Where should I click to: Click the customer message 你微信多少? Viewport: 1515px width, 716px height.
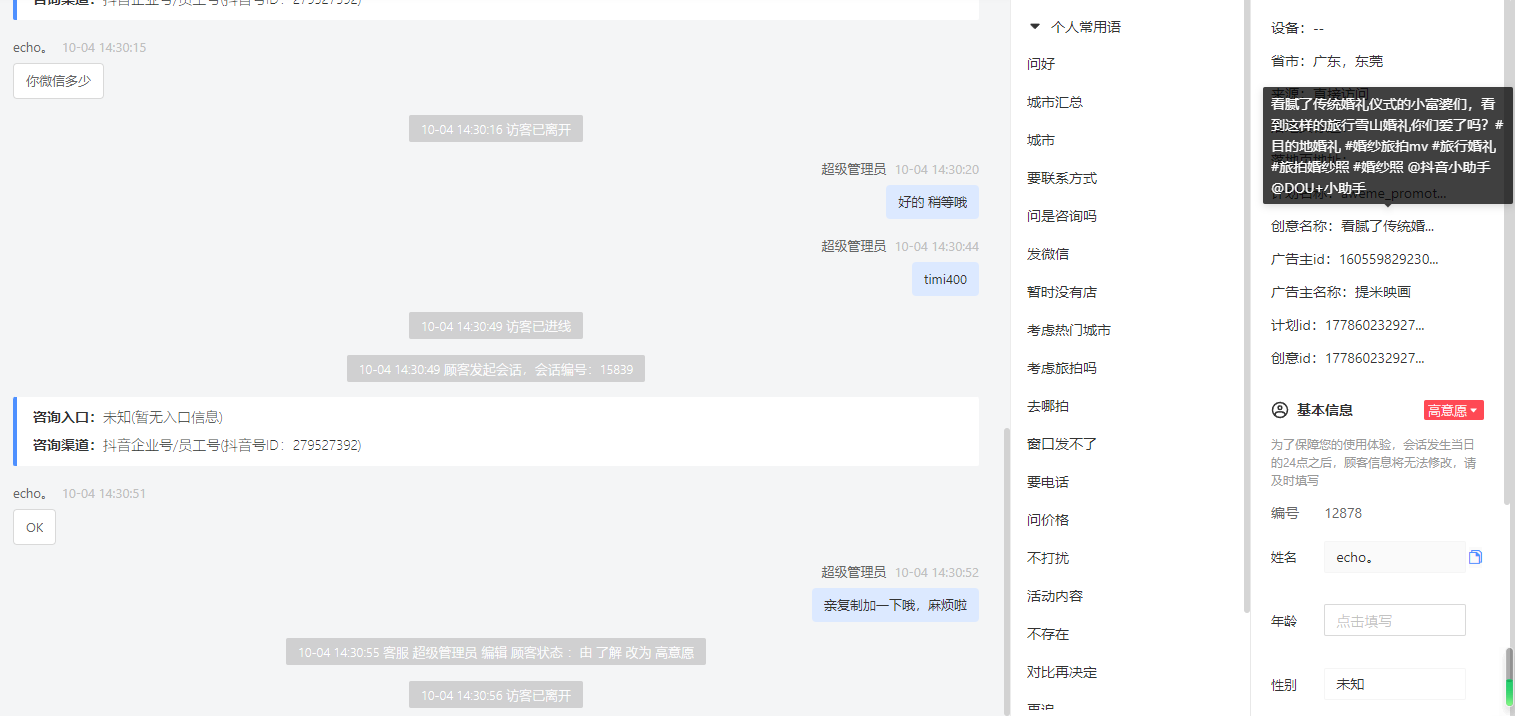(58, 81)
